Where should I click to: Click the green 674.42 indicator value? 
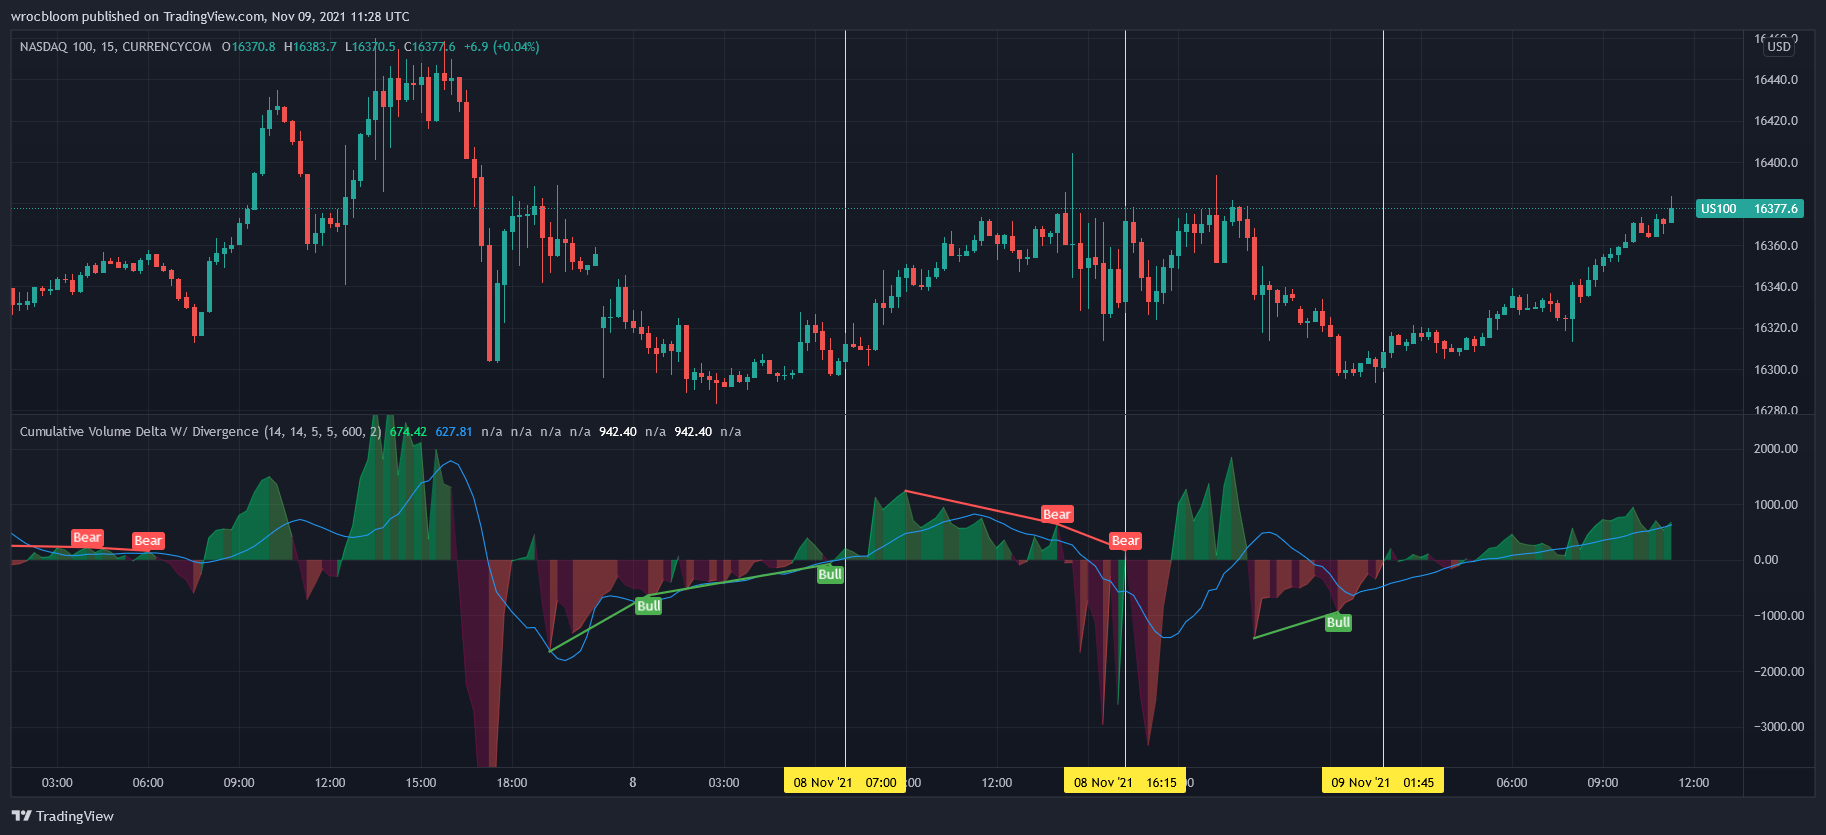pyautogui.click(x=408, y=432)
